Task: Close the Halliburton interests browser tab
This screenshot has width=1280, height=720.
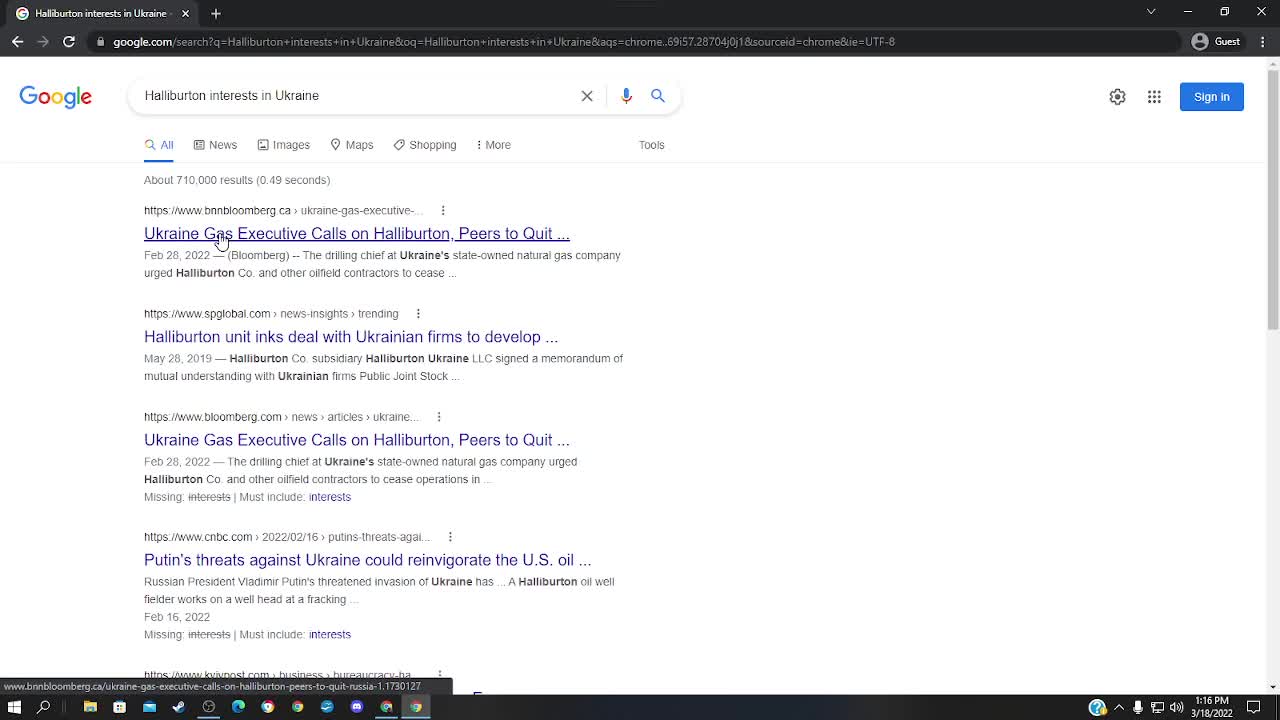Action: (185, 13)
